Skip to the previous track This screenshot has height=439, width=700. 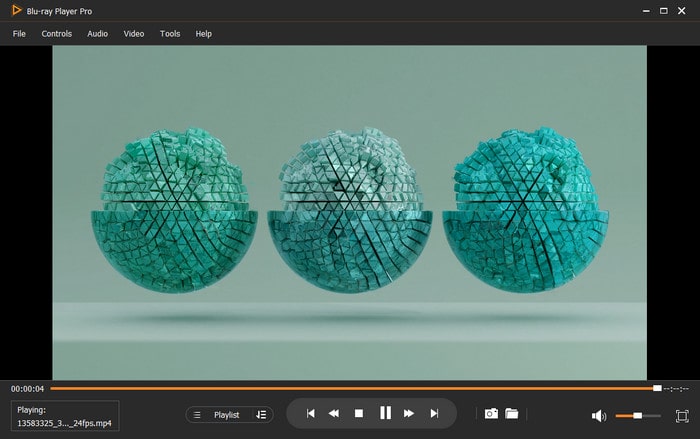[311, 413]
